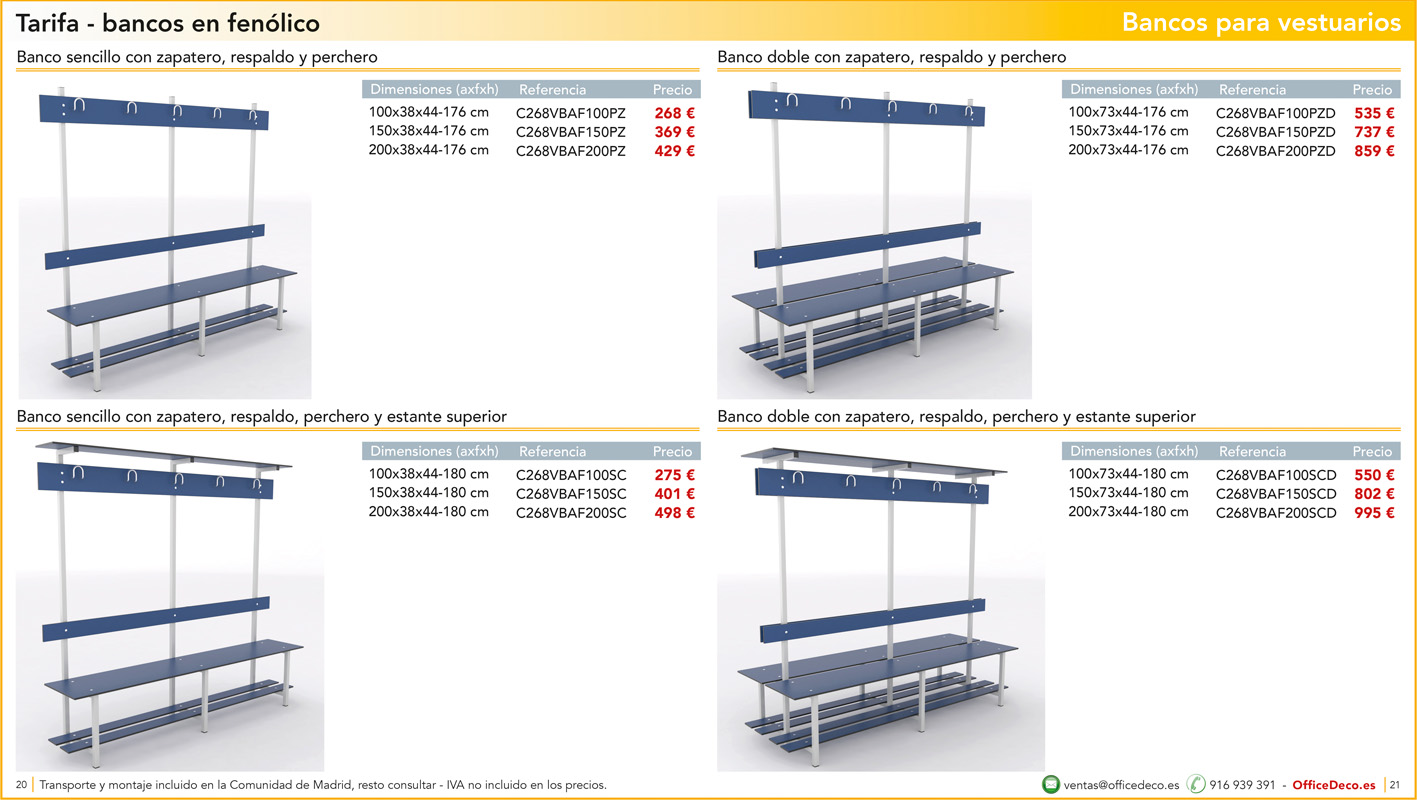Click the 995 € price
This screenshot has width=1417, height=800.
[x=1374, y=513]
